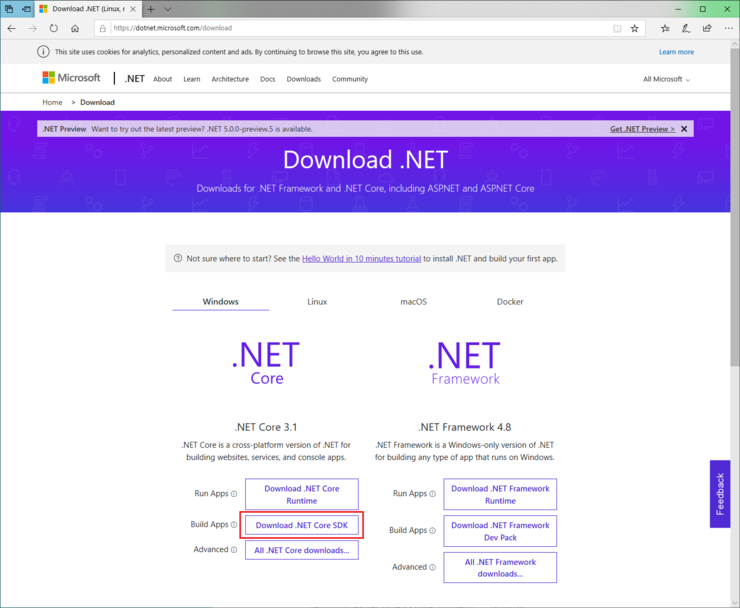Viewport: 740px width, 608px height.
Task: Expand the All Microsoft dropdown
Action: pos(666,79)
